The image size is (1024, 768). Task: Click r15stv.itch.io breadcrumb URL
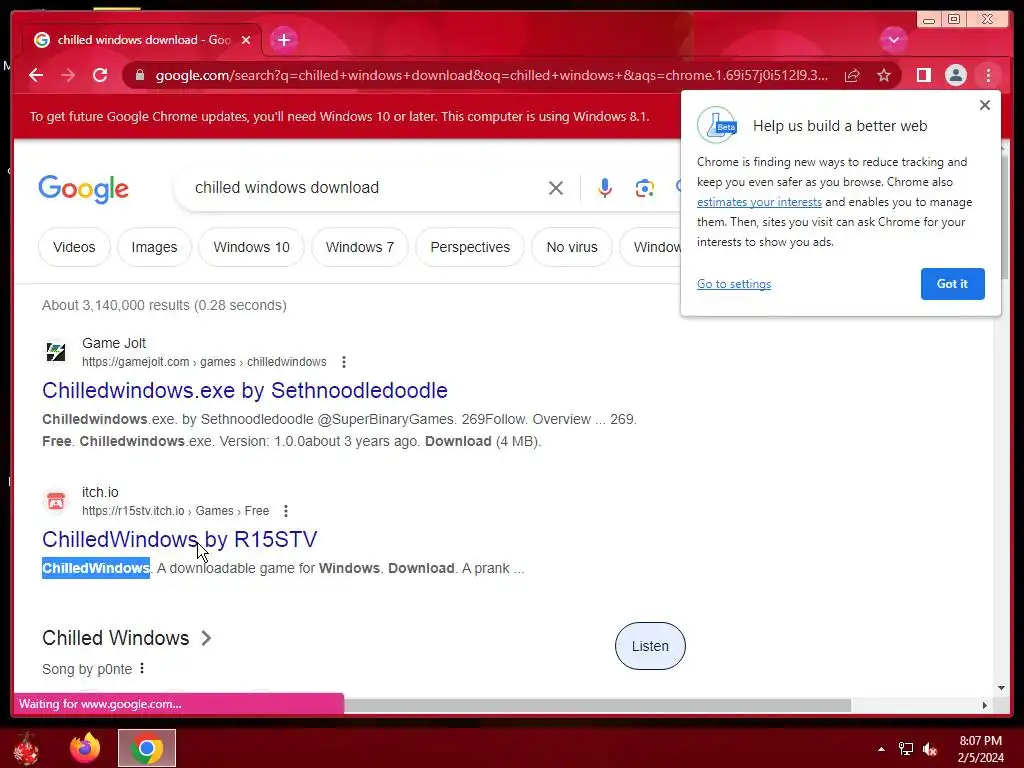175,511
